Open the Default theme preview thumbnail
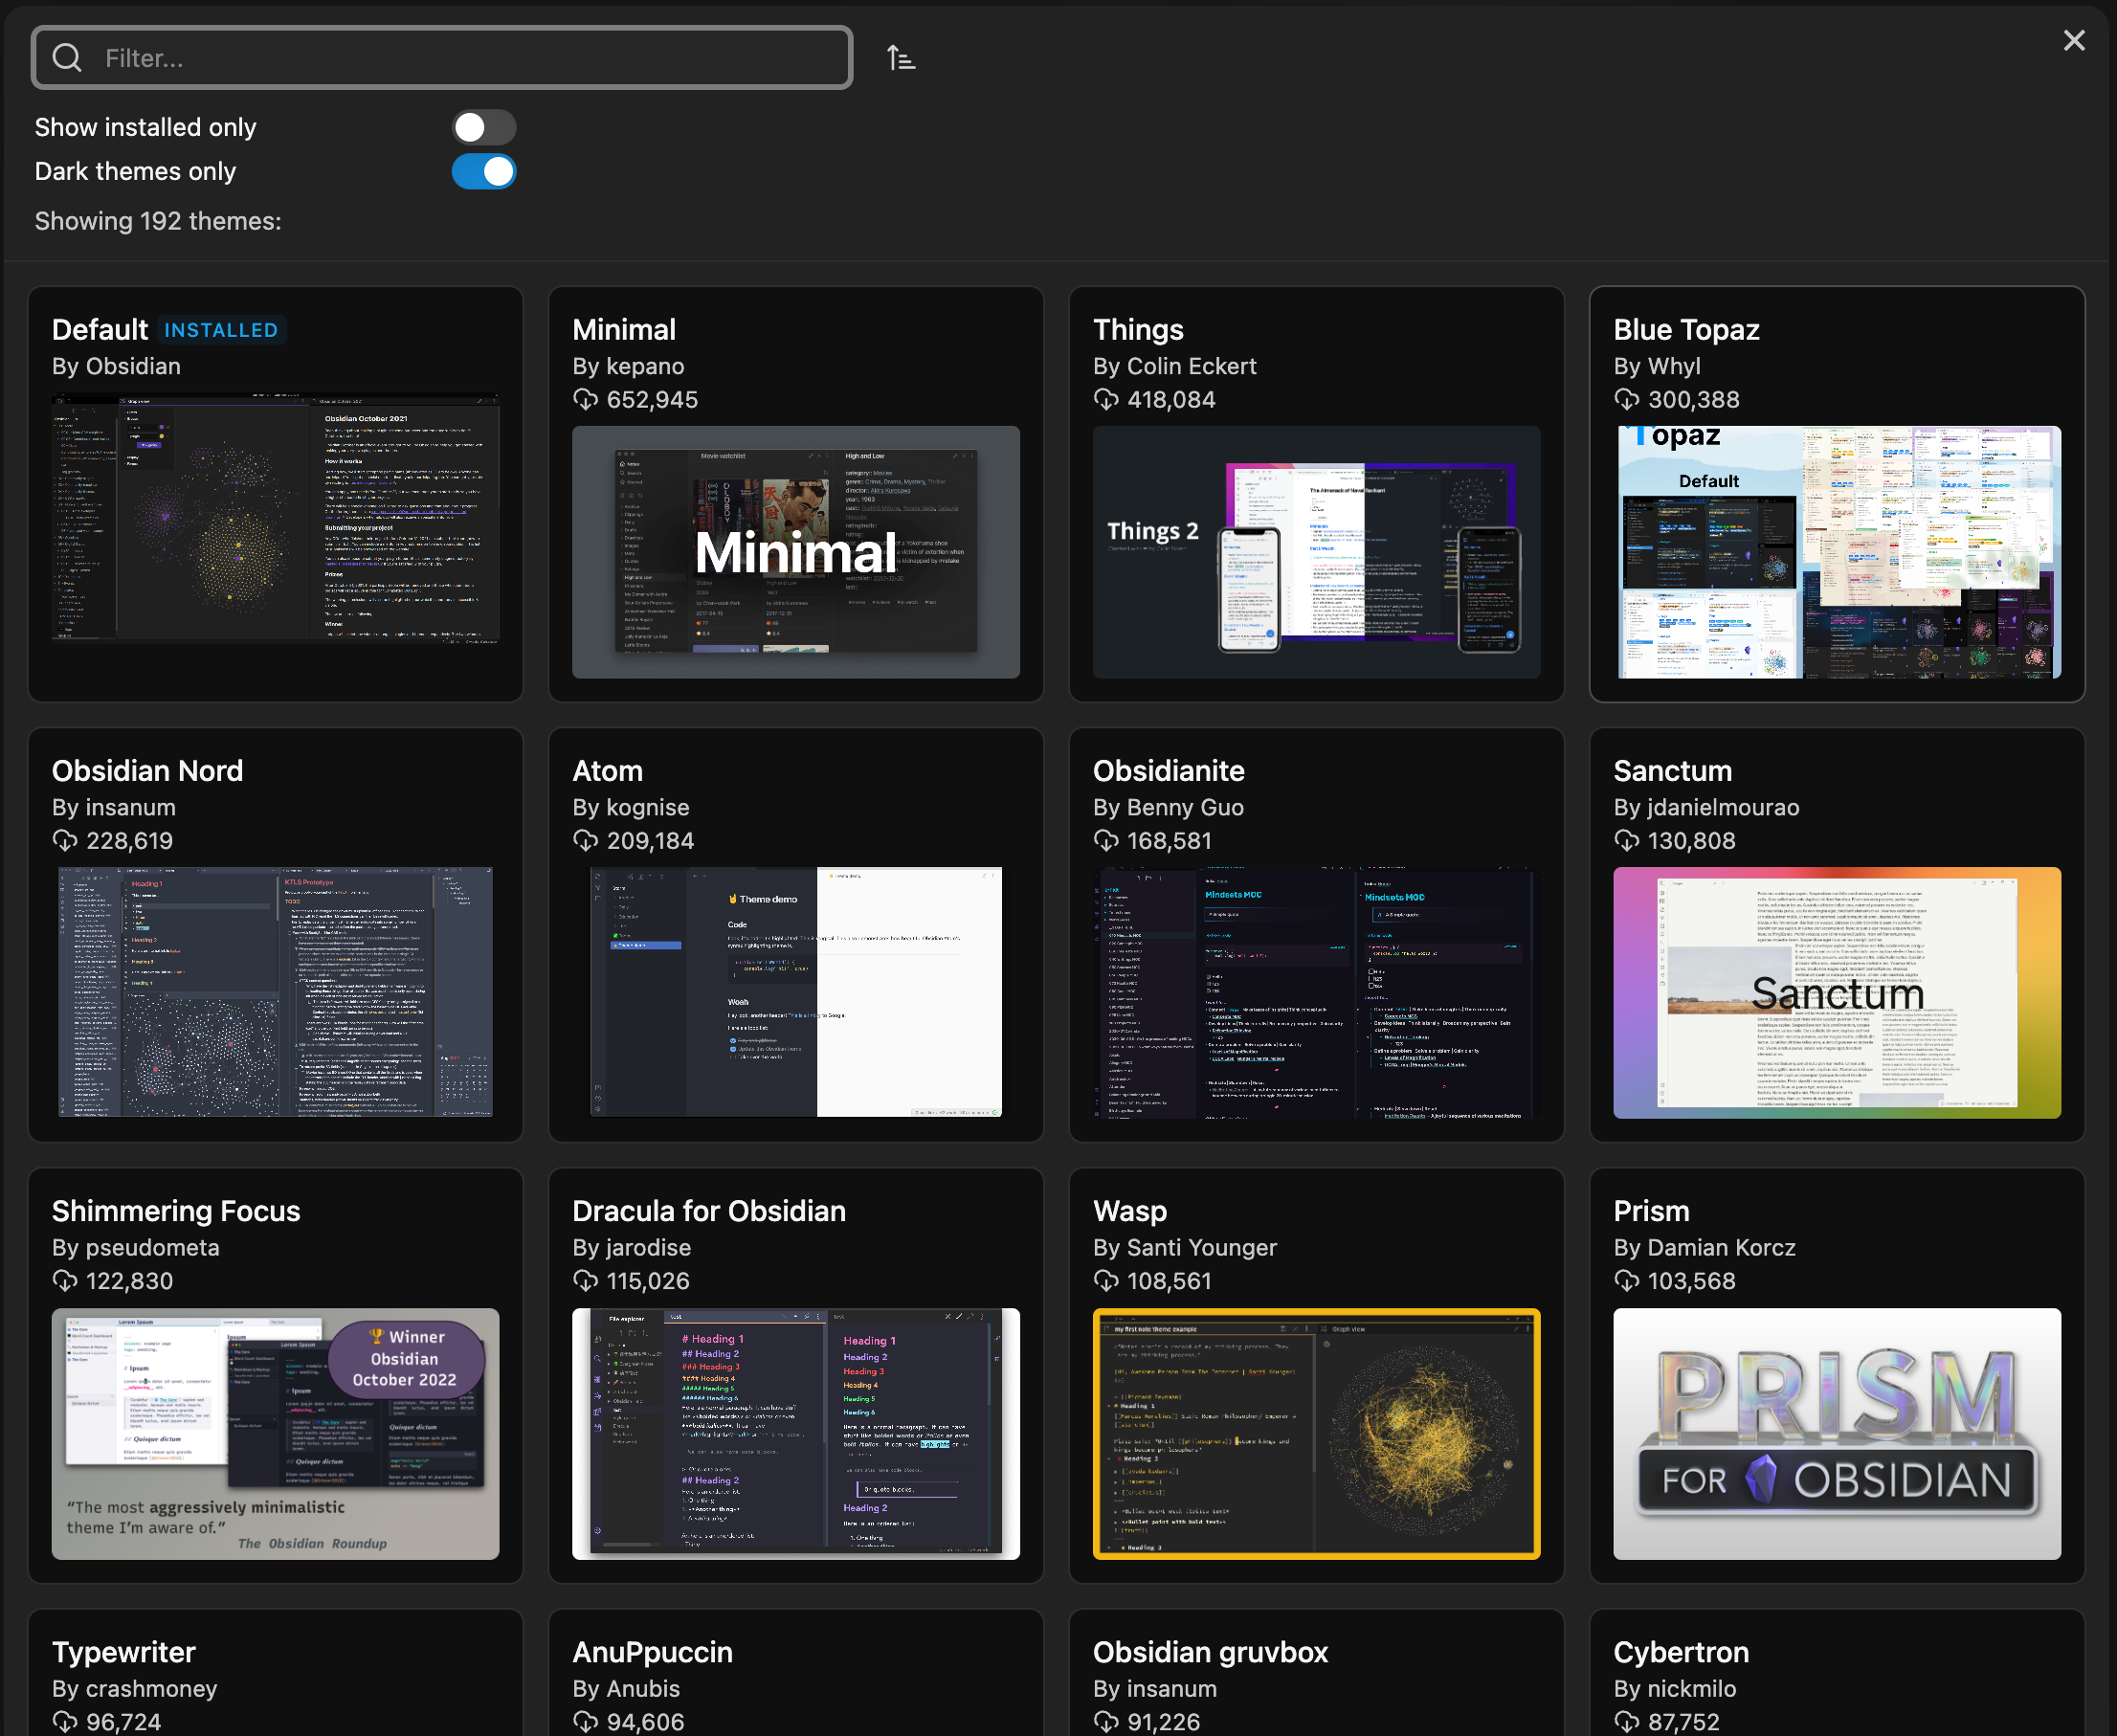 pyautogui.click(x=275, y=517)
